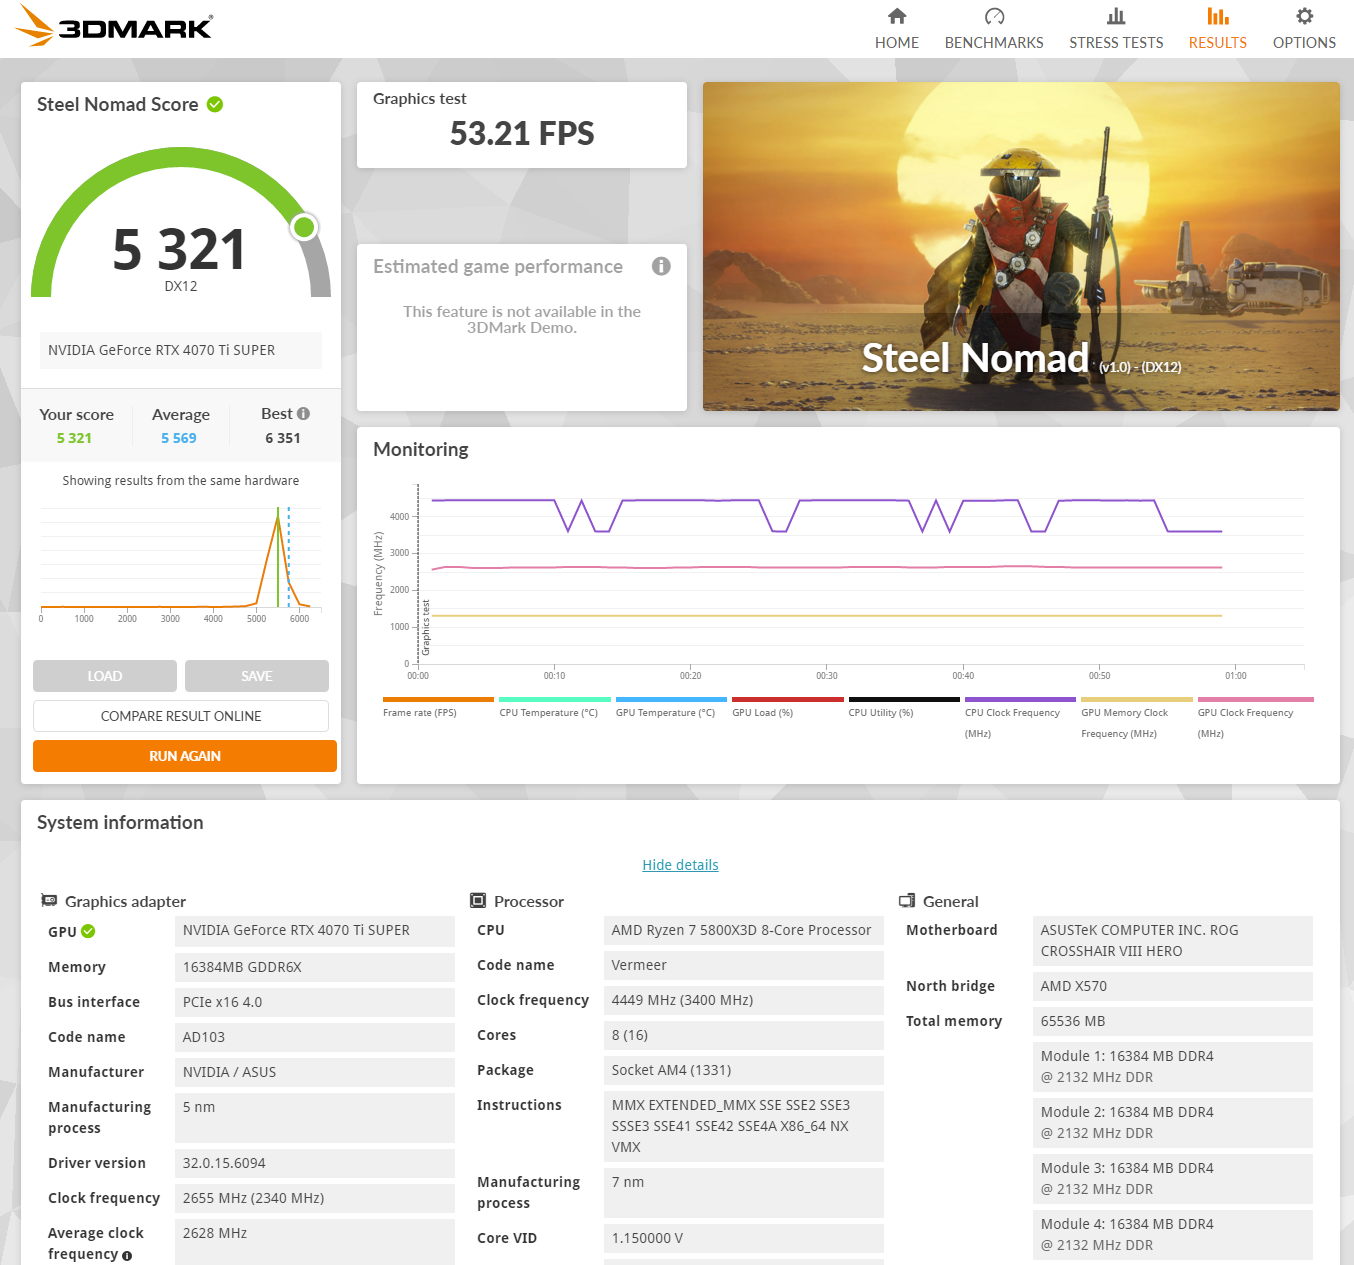Toggle GPU Load (%) legend entry
Viewport: 1354px width, 1265px height.
pos(788,706)
